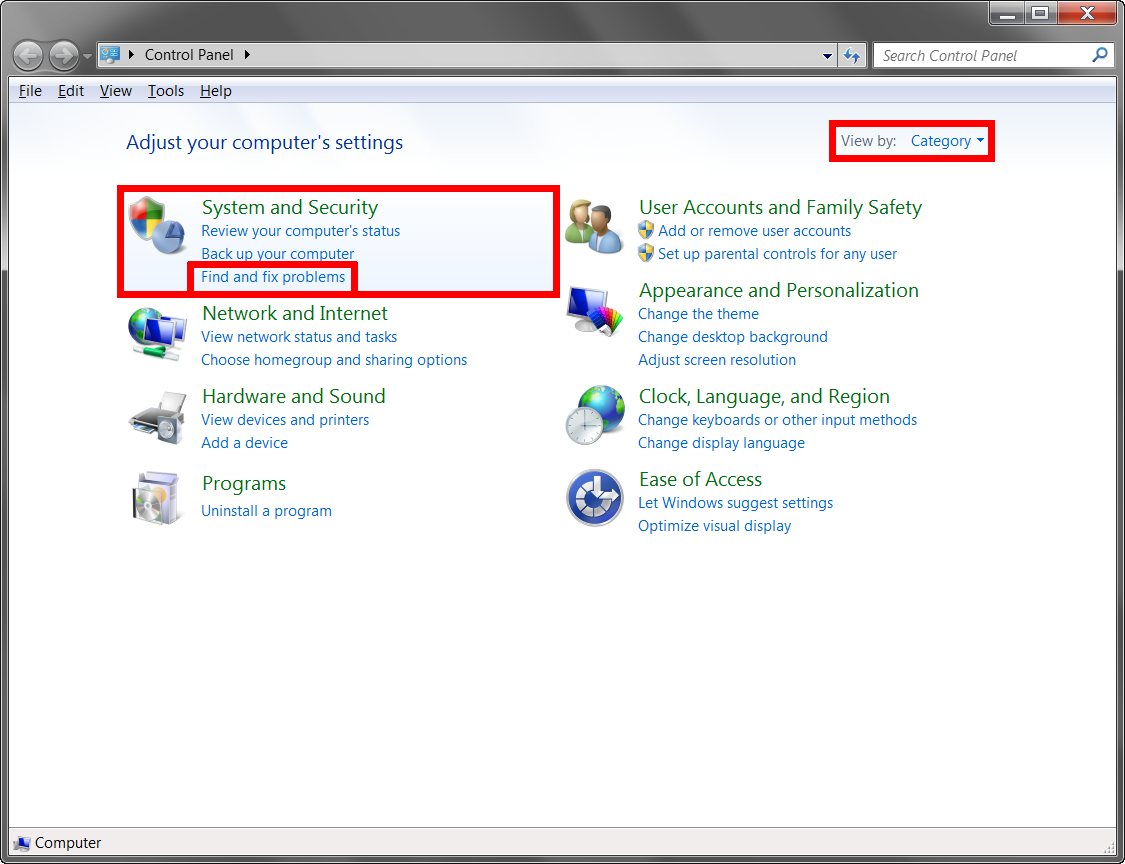
Task: Open the Programs heading link
Action: (244, 484)
